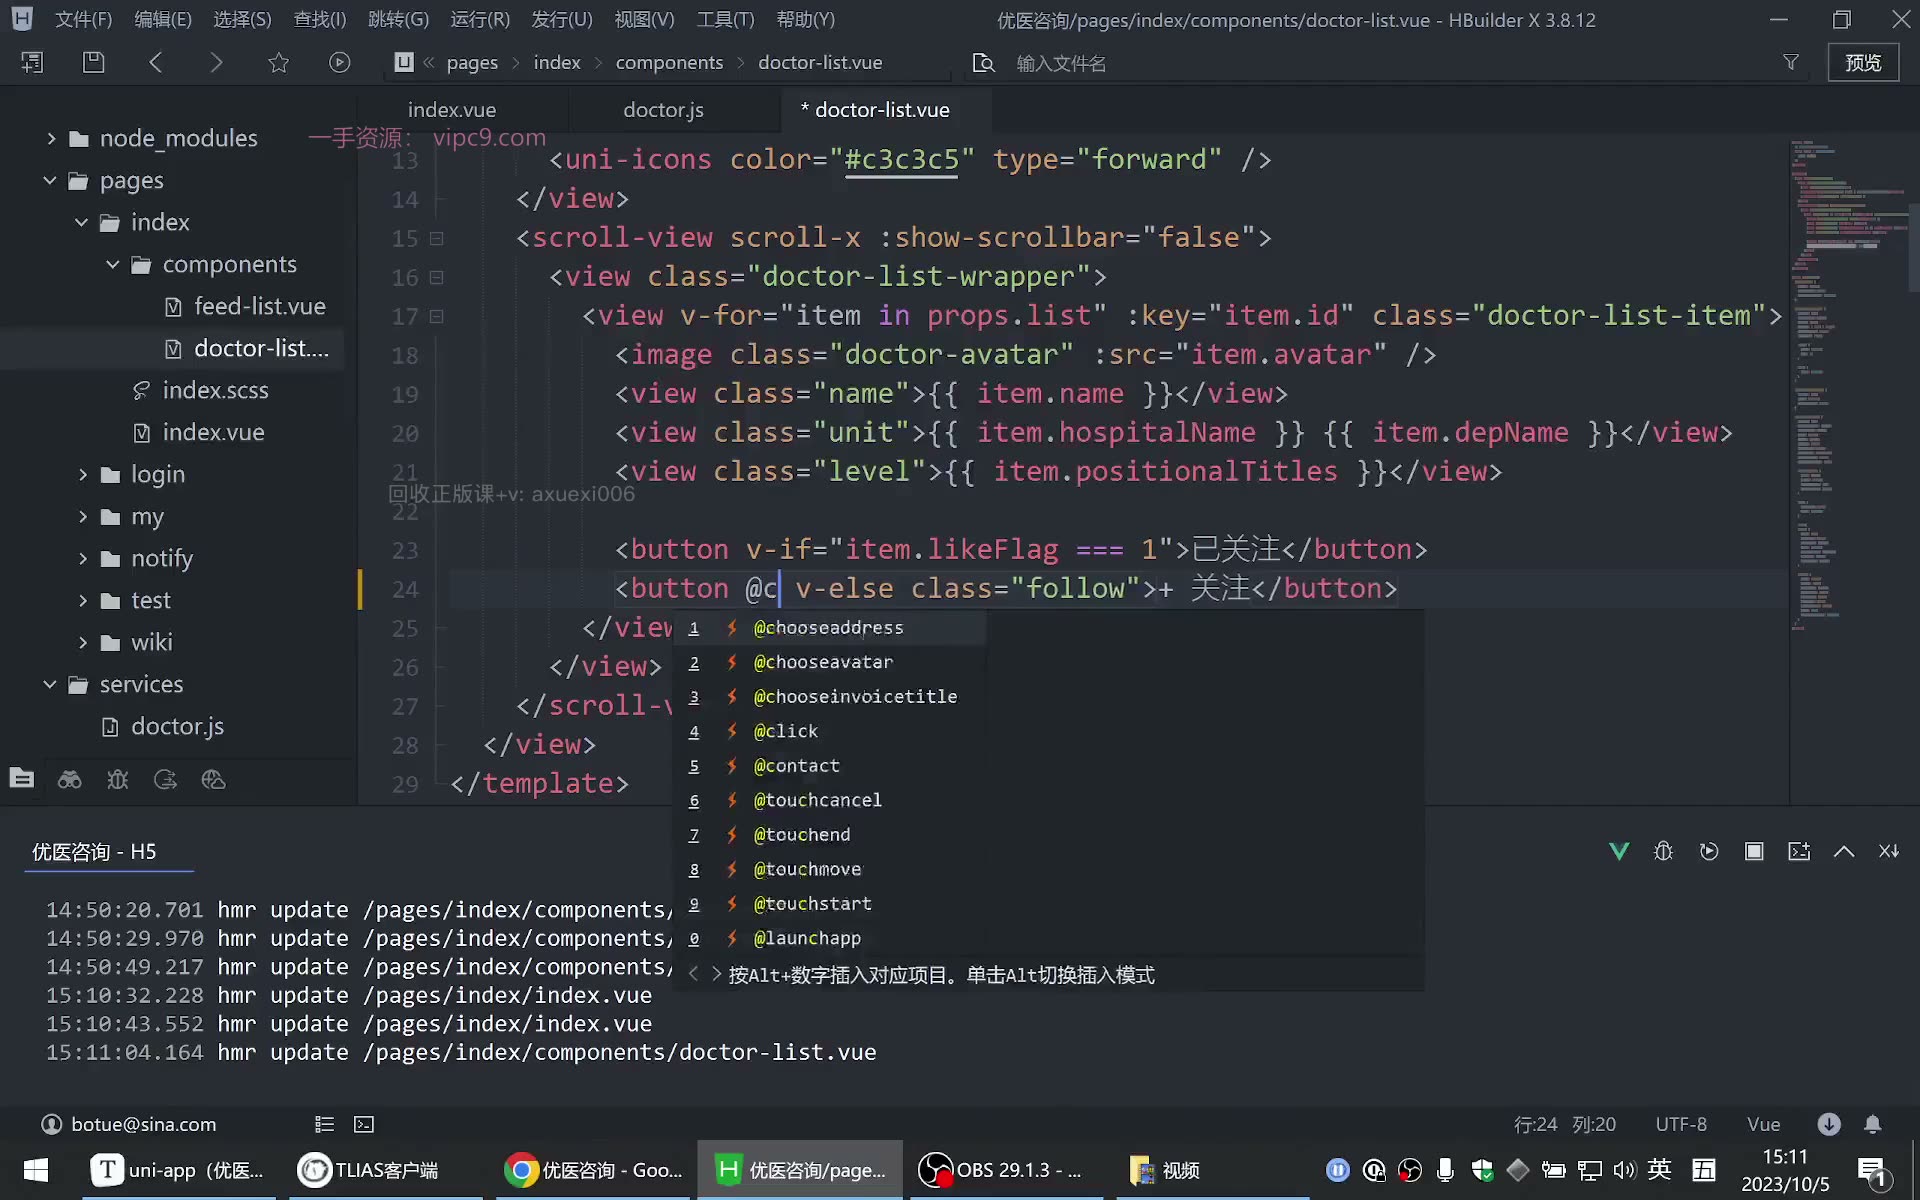Click the 预览 preview button

coord(1863,62)
